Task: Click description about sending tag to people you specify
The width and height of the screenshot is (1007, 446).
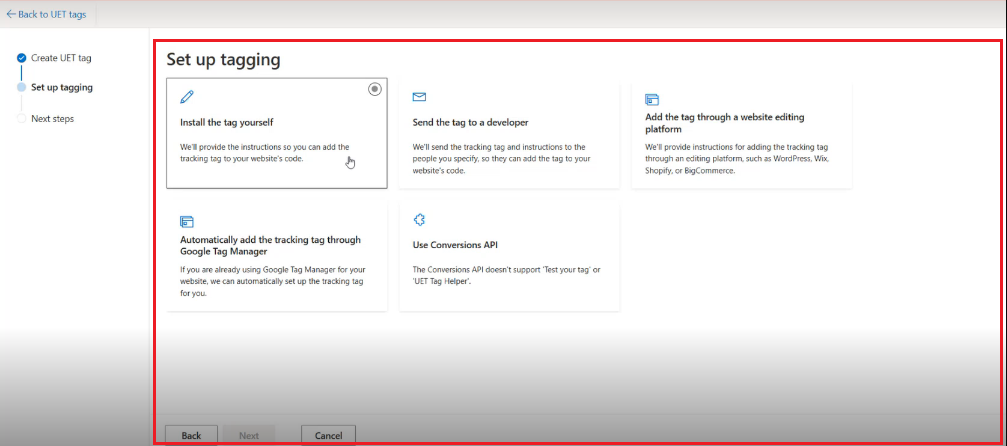Action: coord(502,159)
